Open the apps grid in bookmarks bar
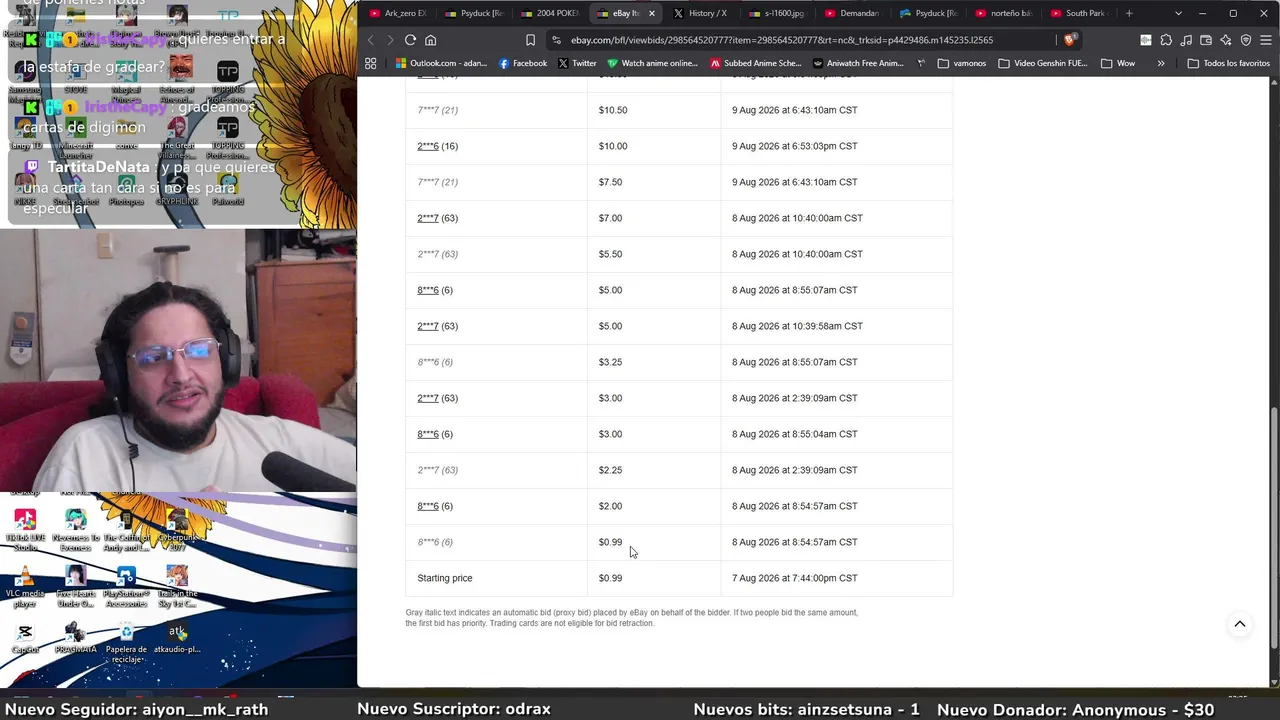Viewport: 1280px width, 720px height. [x=370, y=63]
